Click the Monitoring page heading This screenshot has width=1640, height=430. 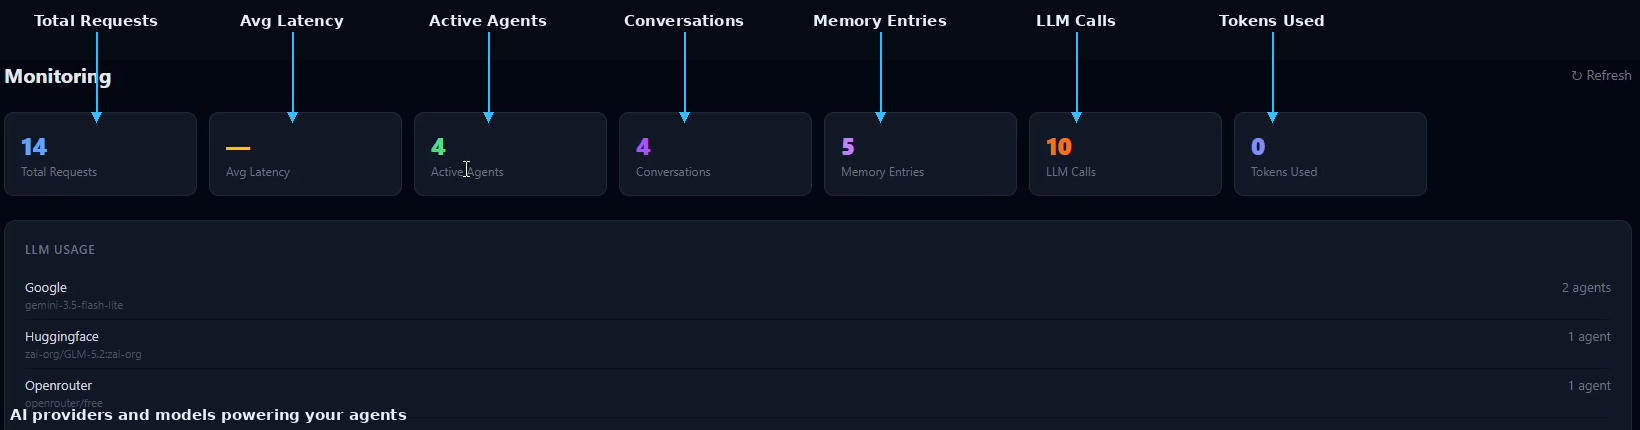(58, 76)
